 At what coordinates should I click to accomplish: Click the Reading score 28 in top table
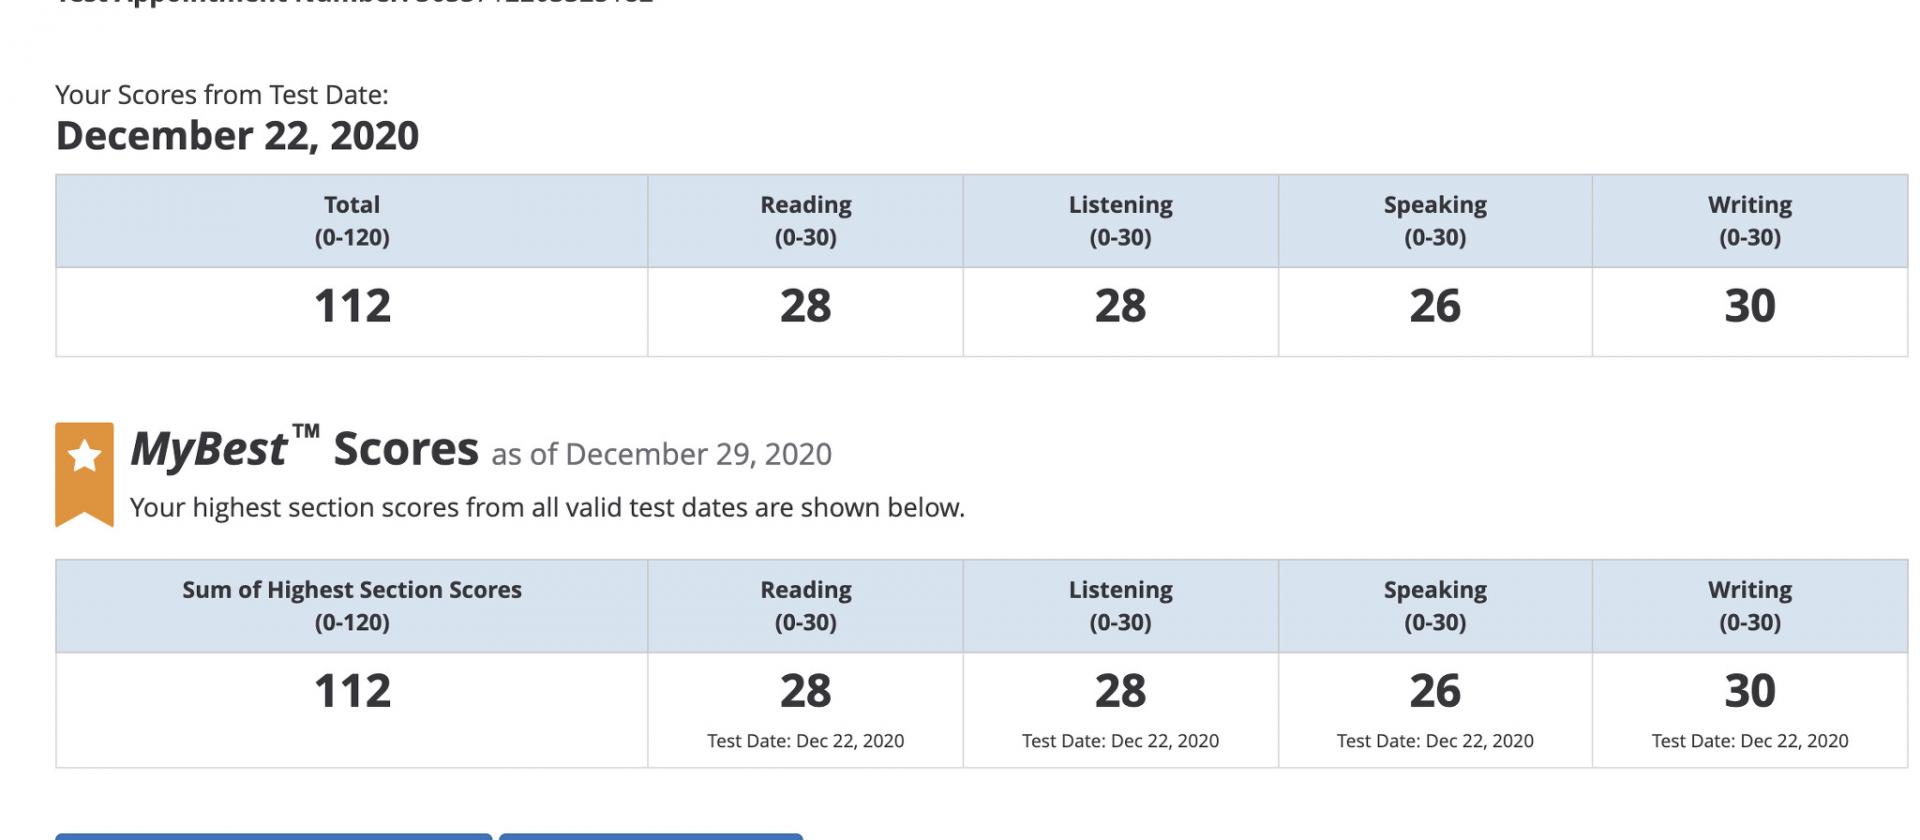(805, 306)
